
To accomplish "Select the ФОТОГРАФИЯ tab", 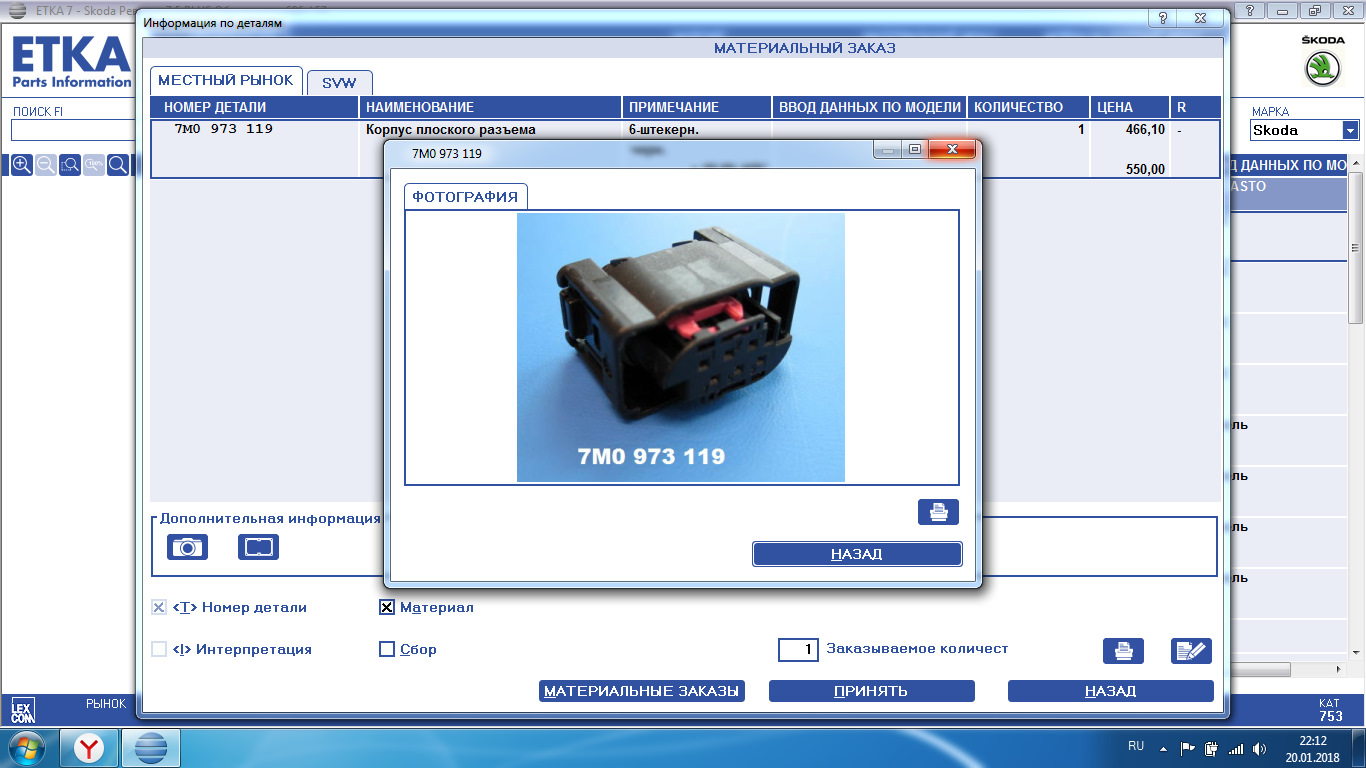I will pyautogui.click(x=465, y=197).
